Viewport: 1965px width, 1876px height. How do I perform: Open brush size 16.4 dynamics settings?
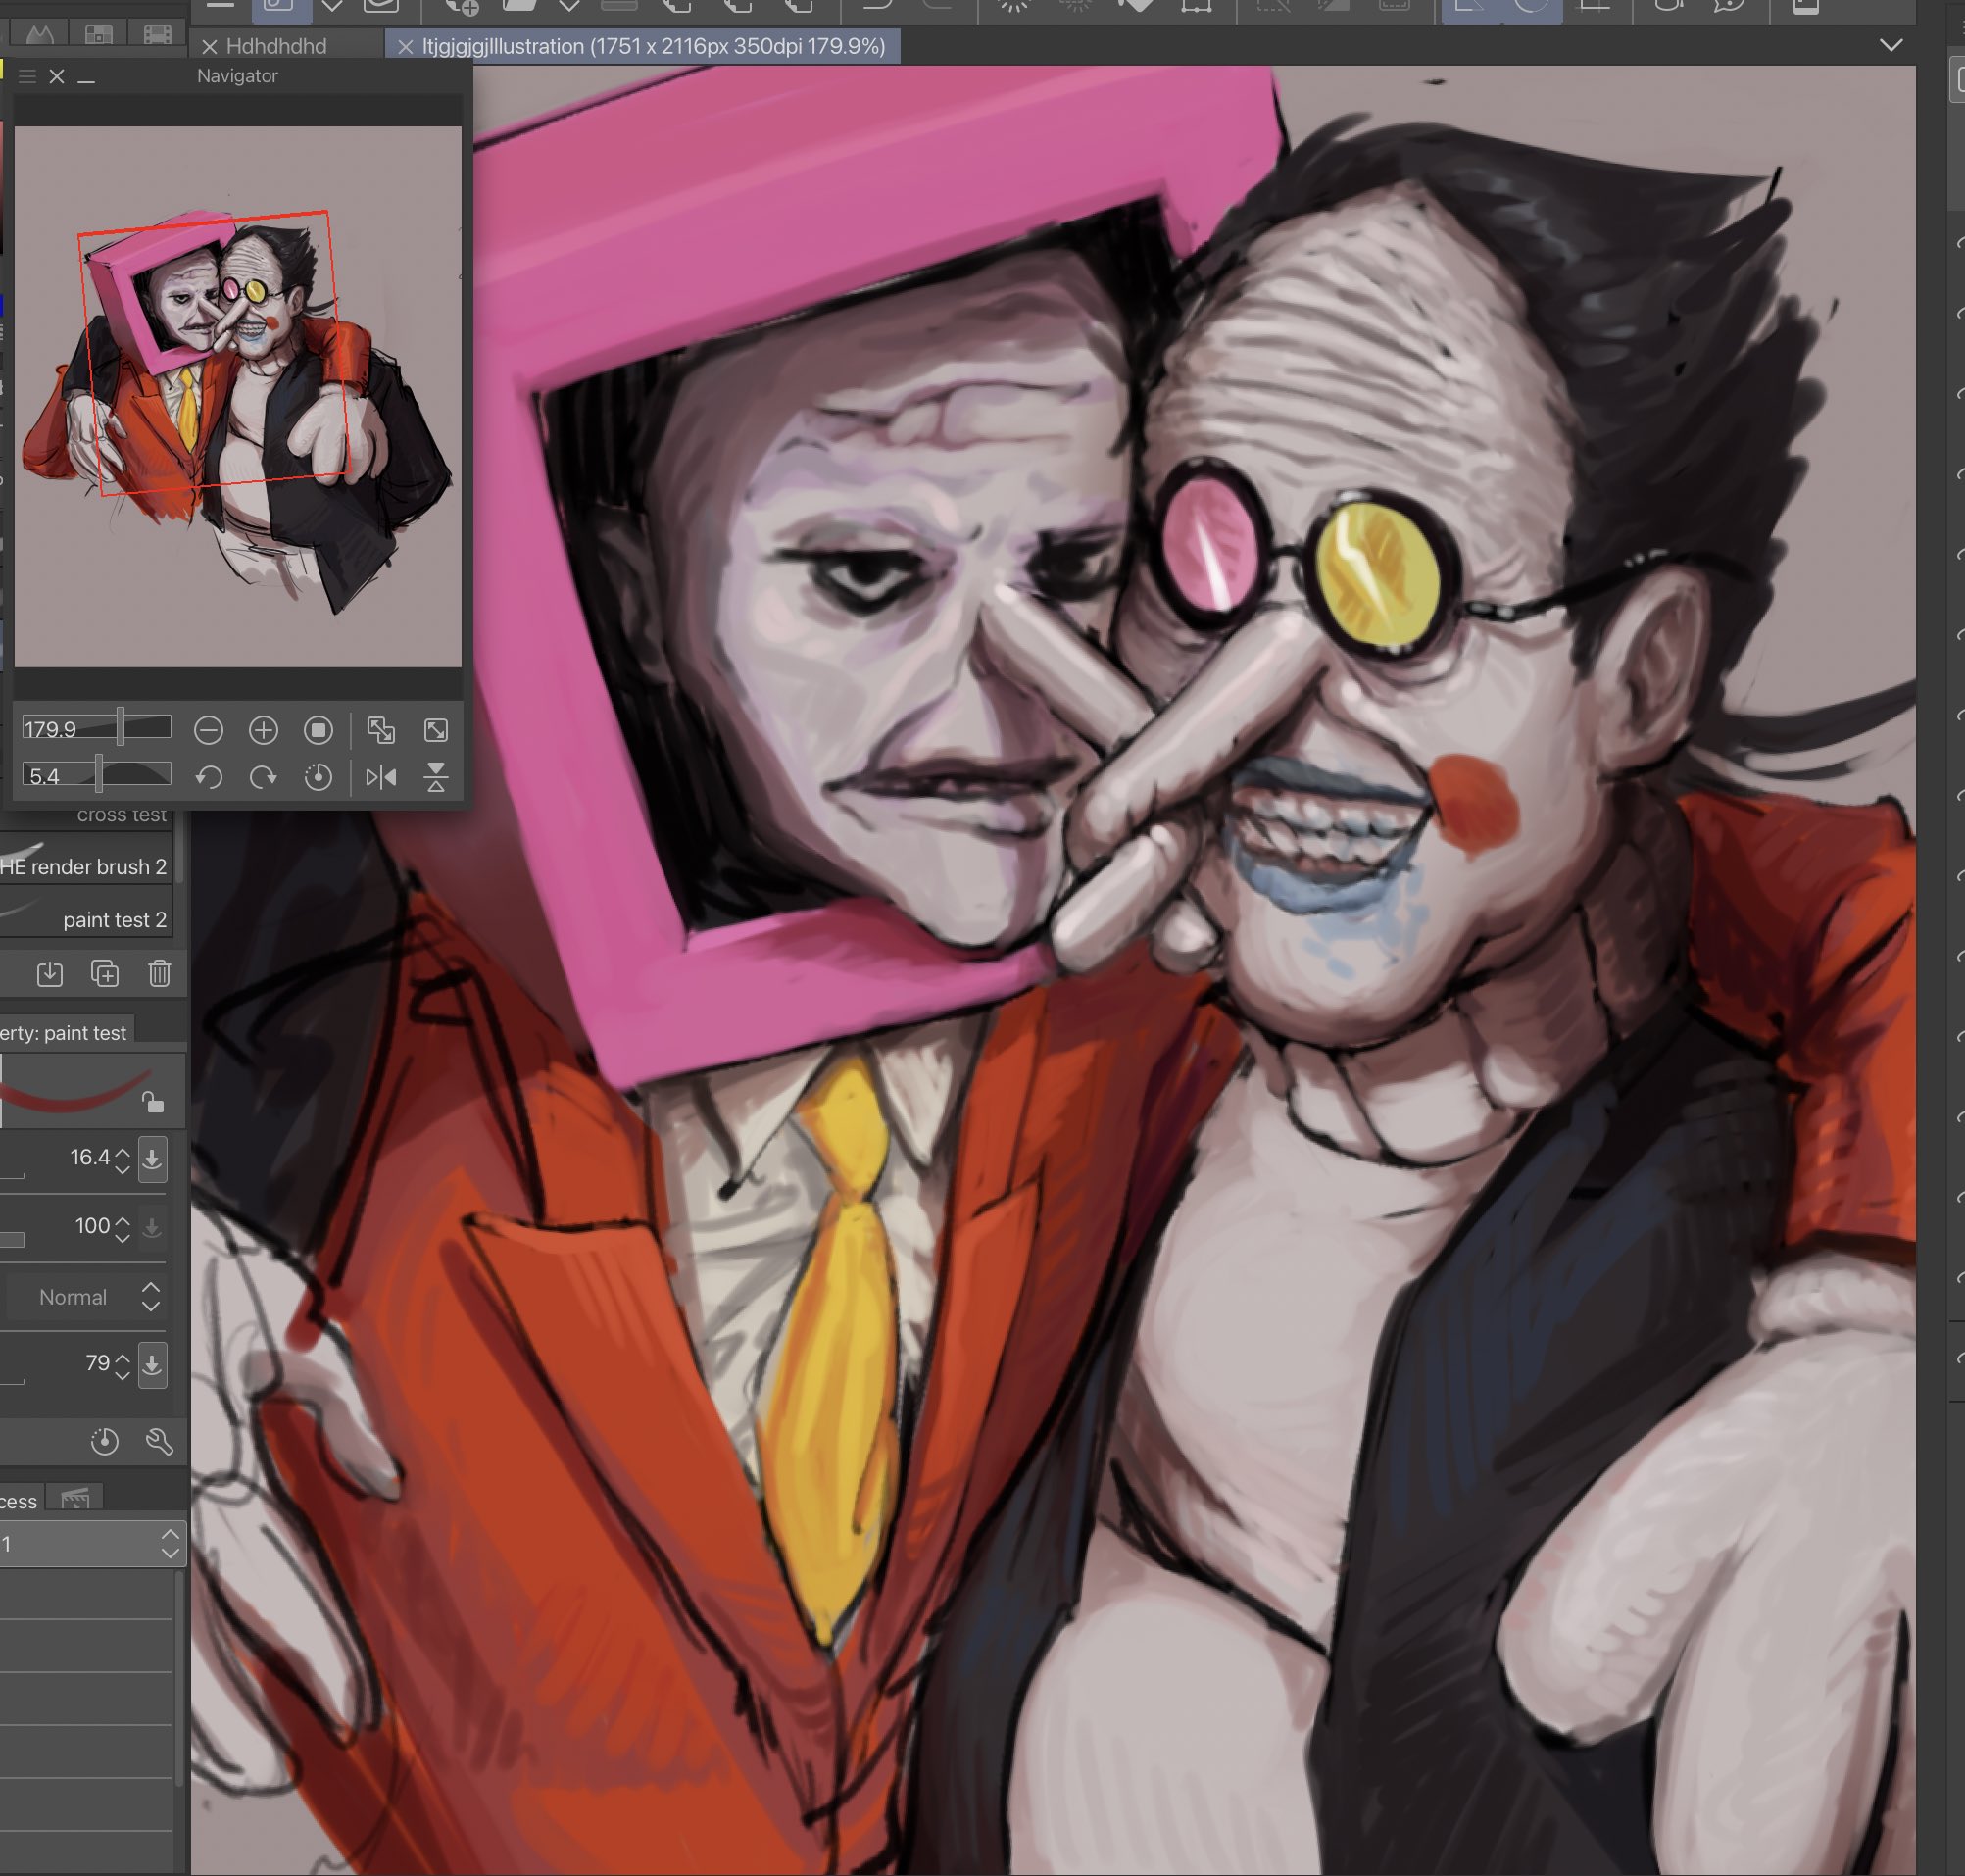tap(152, 1159)
